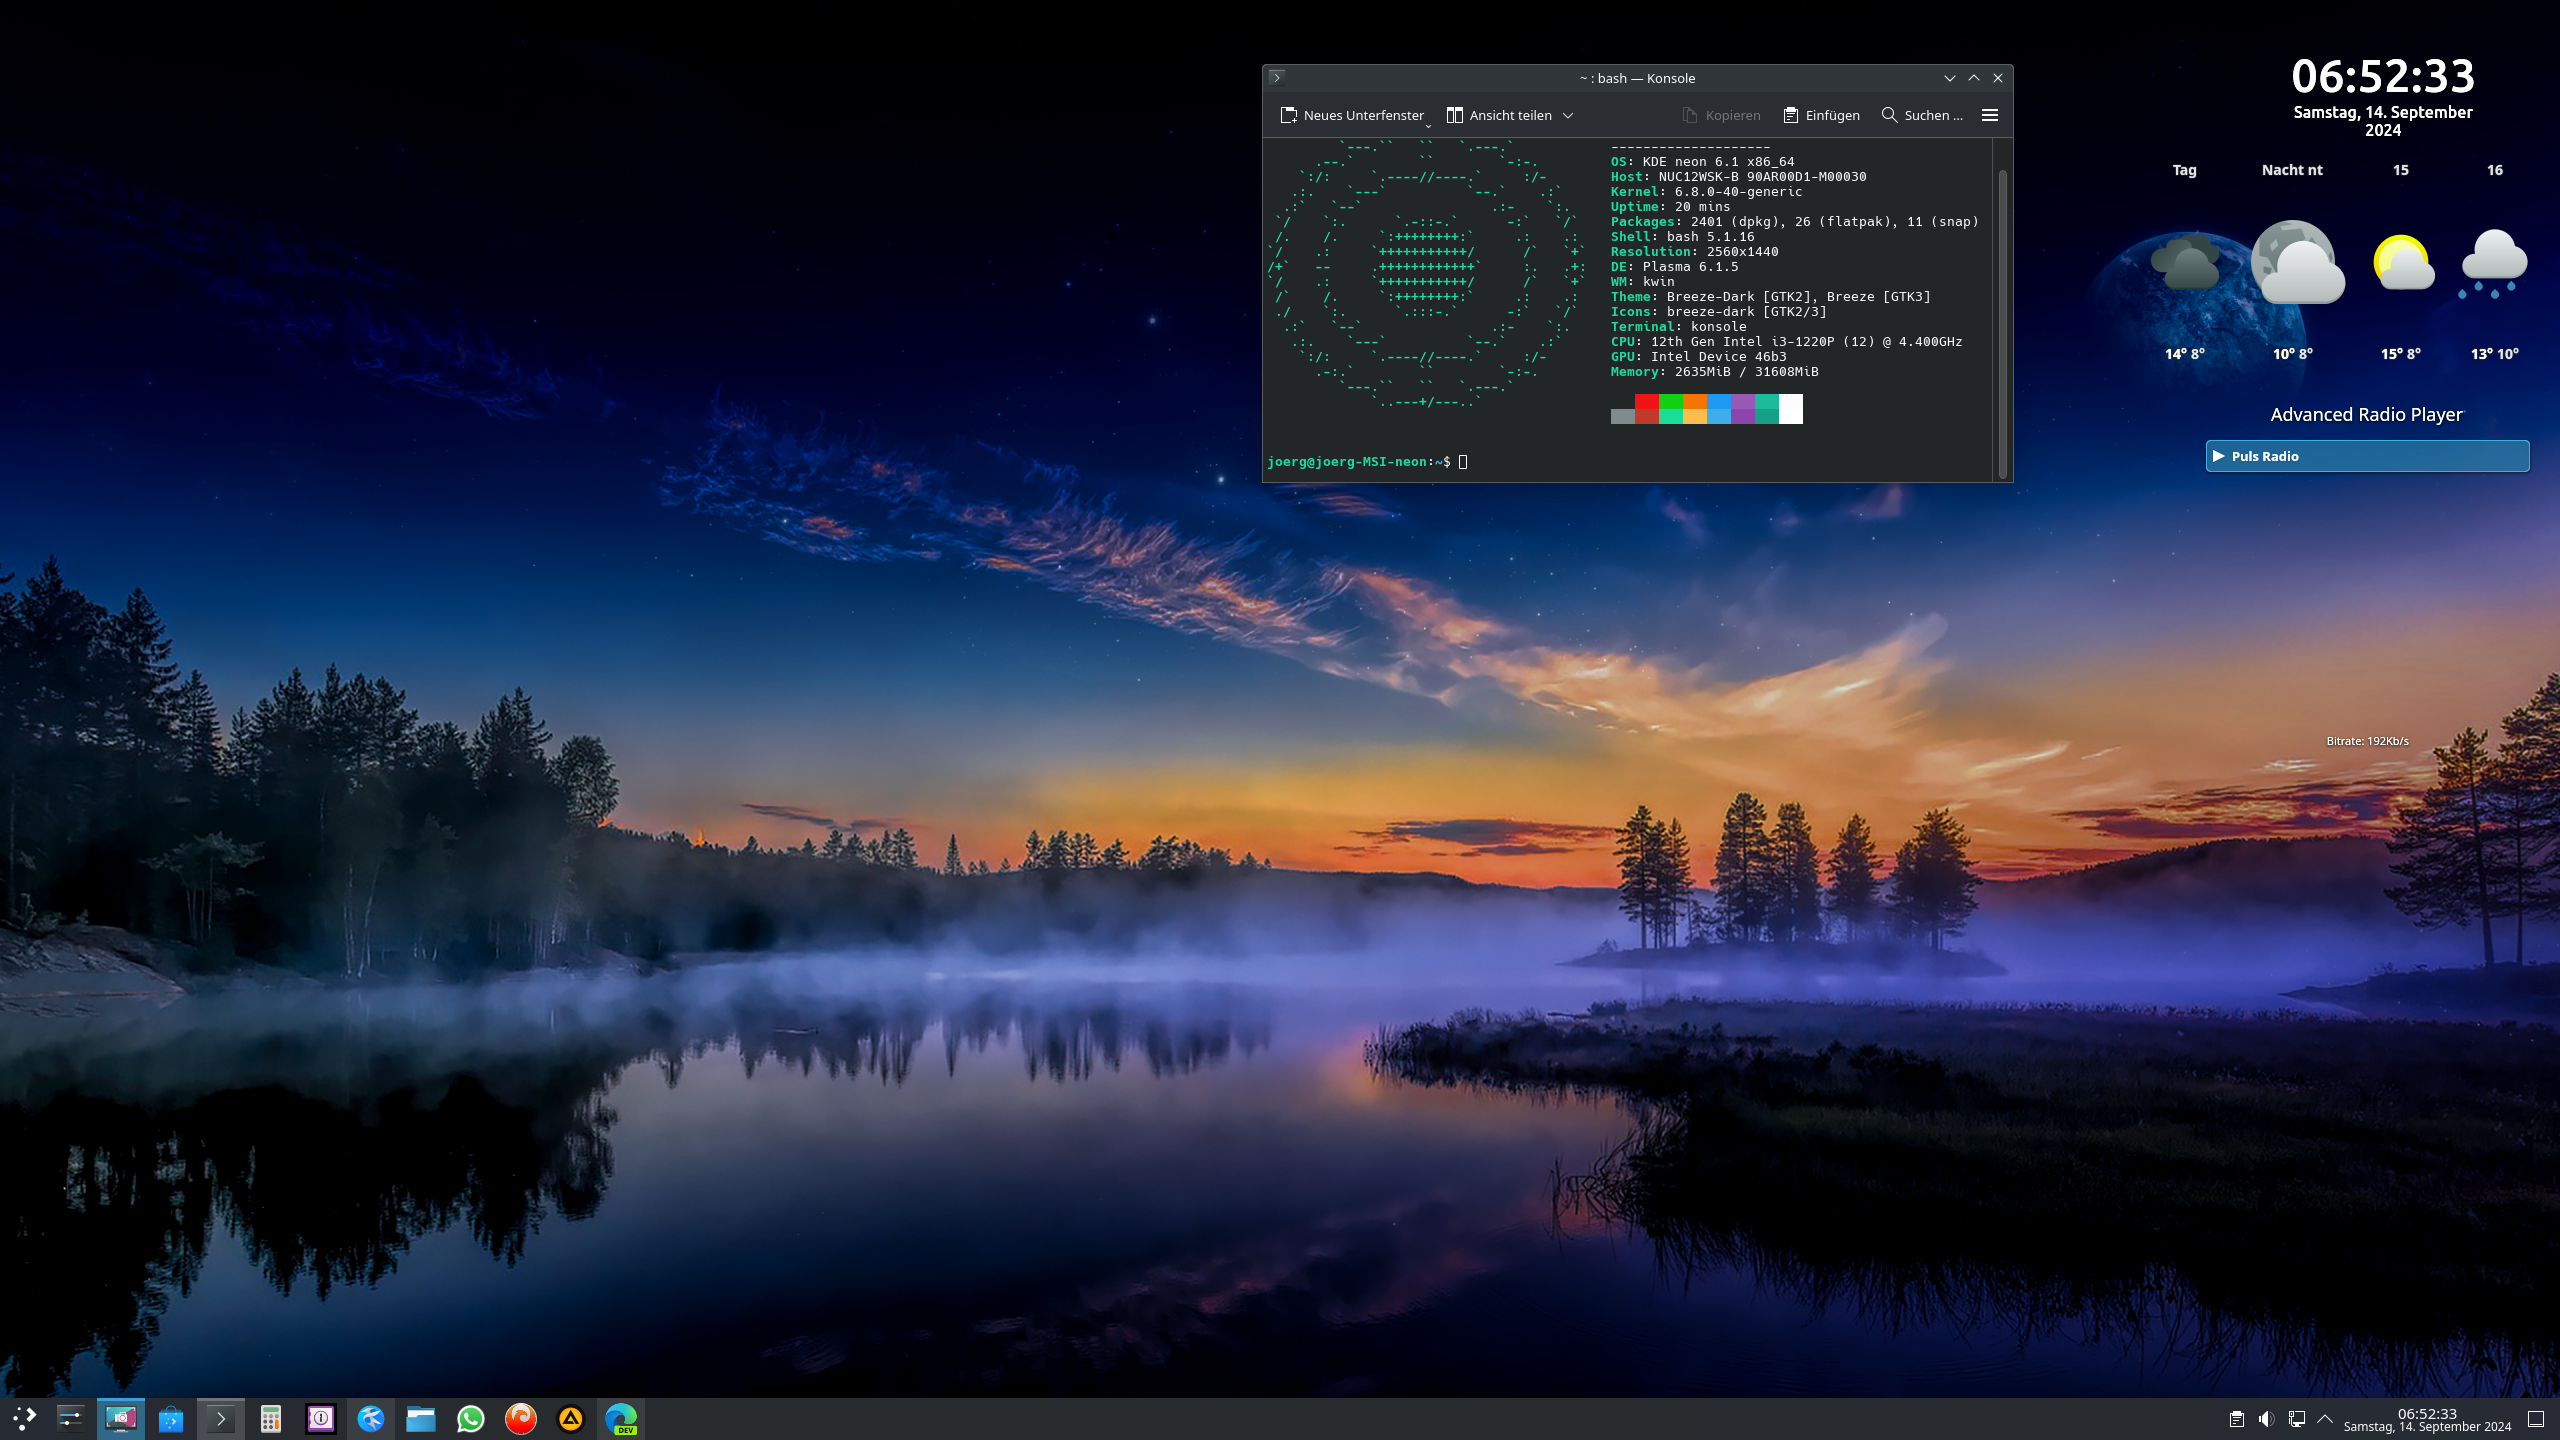This screenshot has width=2560, height=1440.
Task: Open Suchen search in Konsole
Action: tap(1922, 115)
